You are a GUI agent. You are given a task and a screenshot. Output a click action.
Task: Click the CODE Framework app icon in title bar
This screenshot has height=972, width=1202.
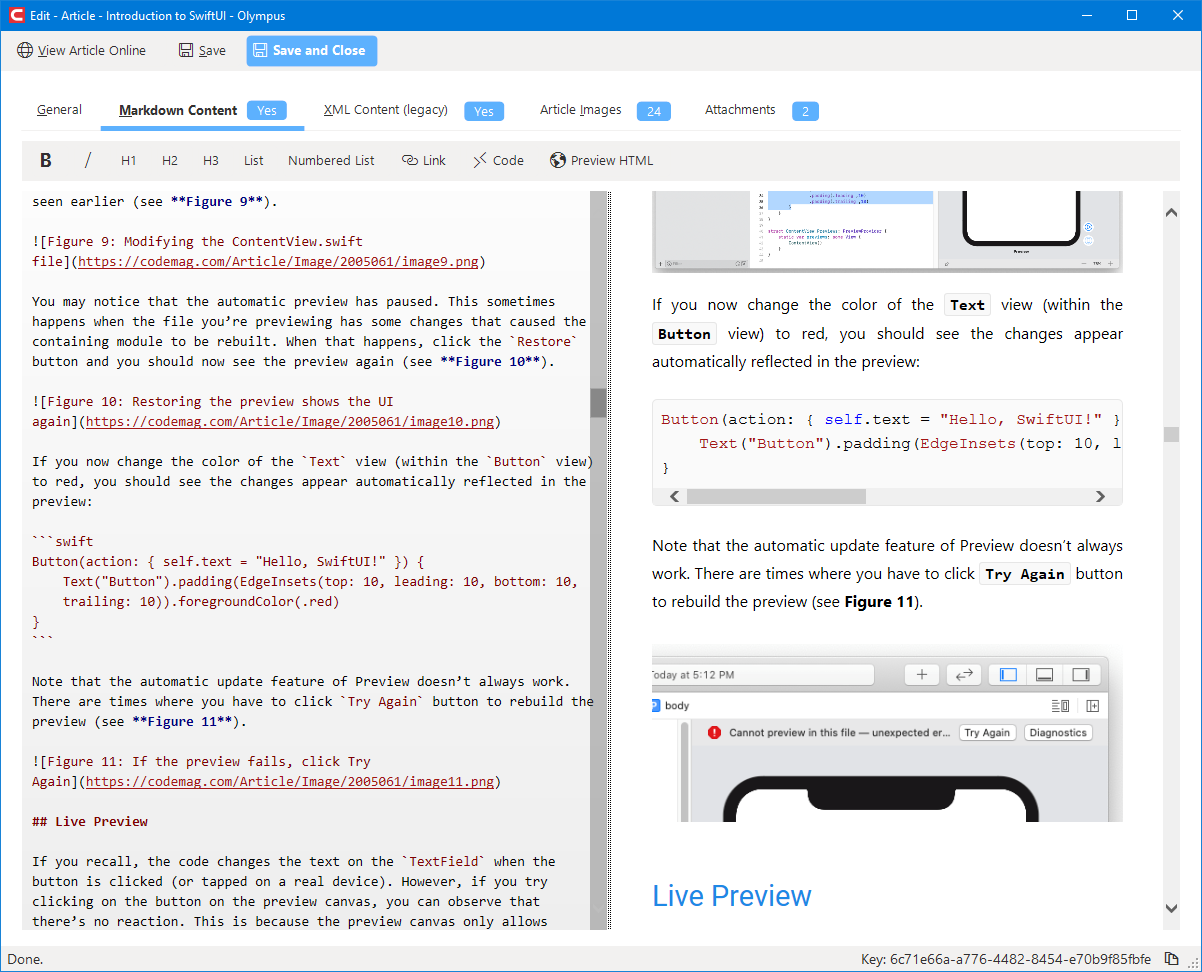(x=16, y=15)
